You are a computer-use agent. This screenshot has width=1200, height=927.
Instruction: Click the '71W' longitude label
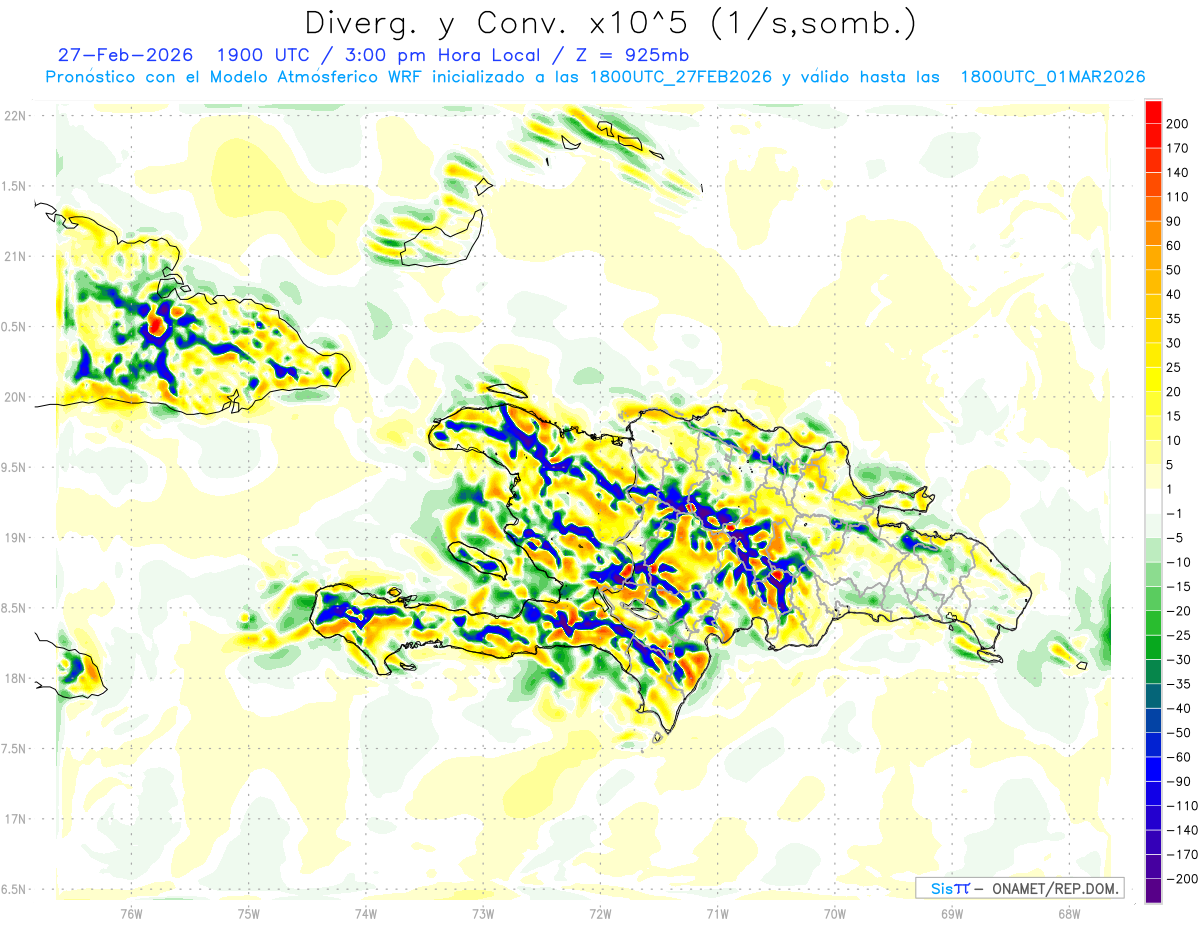coord(717,913)
